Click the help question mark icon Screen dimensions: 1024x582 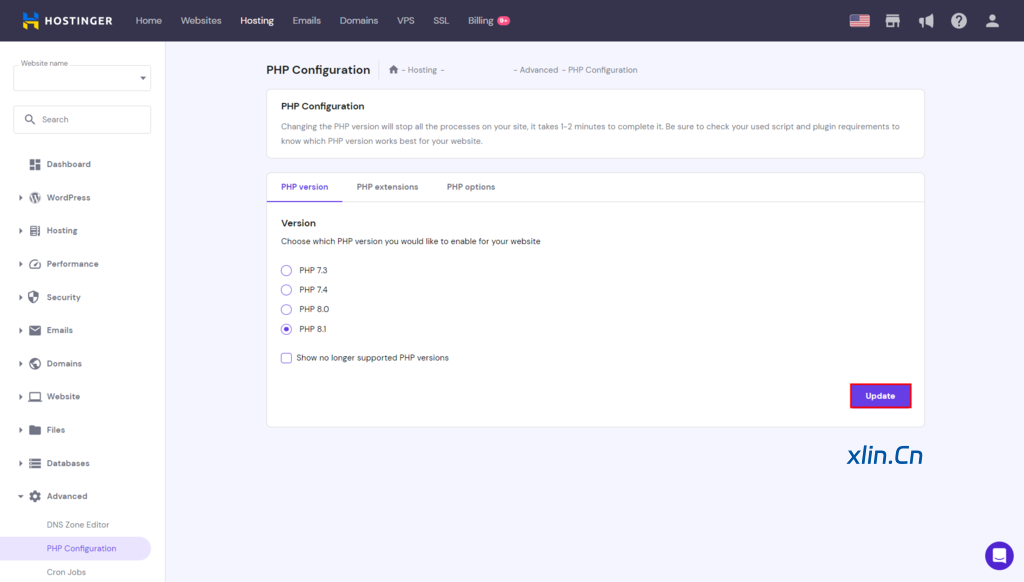(x=959, y=20)
